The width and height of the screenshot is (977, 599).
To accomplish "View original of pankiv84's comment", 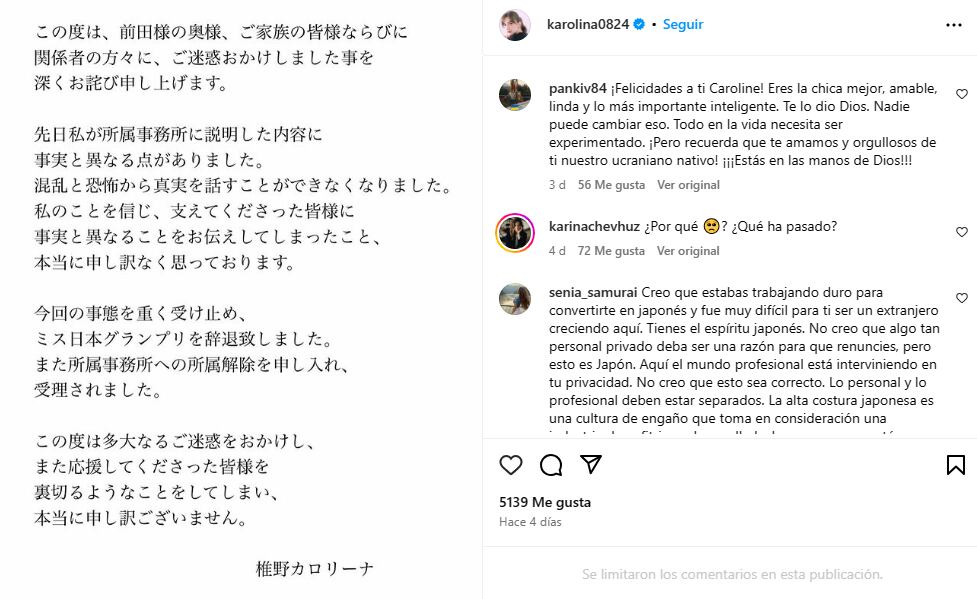I will click(688, 185).
